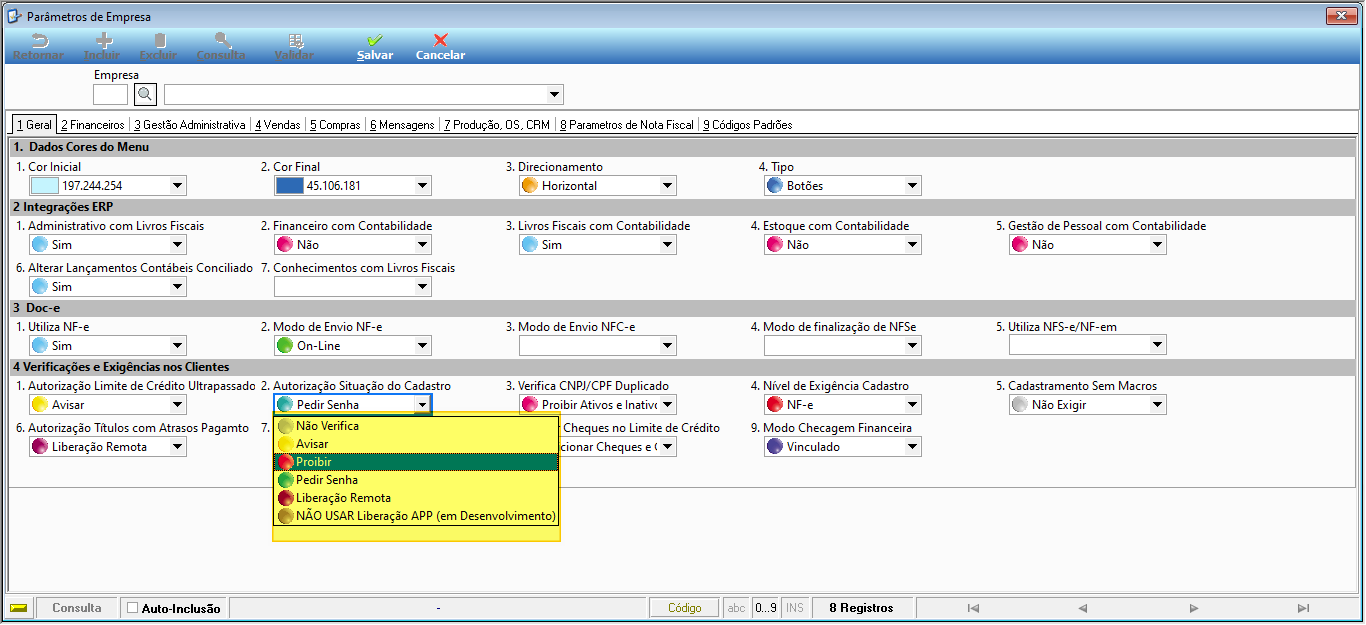Open Estoque com Contabilidade dropdown
This screenshot has width=1366, height=625.
coord(913,245)
